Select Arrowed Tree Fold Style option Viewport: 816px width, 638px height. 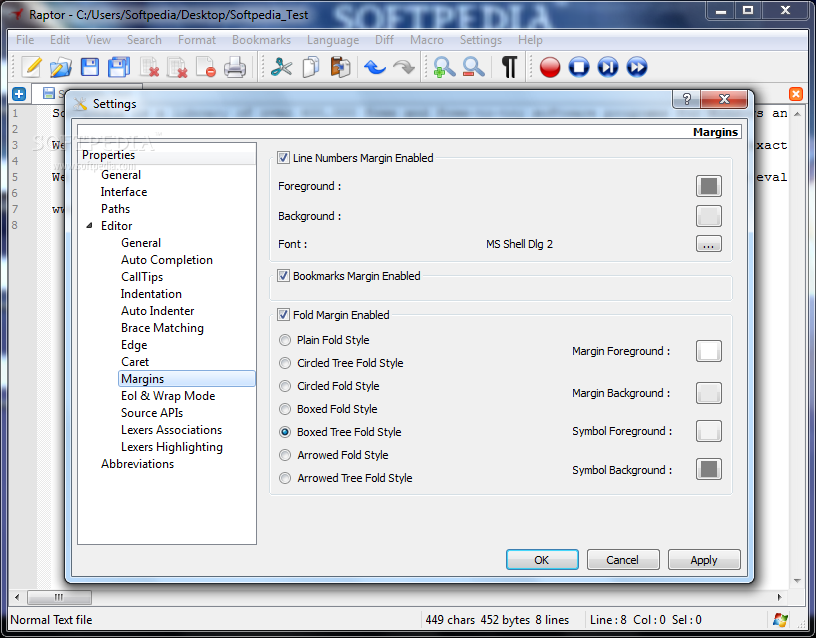pyautogui.click(x=285, y=478)
